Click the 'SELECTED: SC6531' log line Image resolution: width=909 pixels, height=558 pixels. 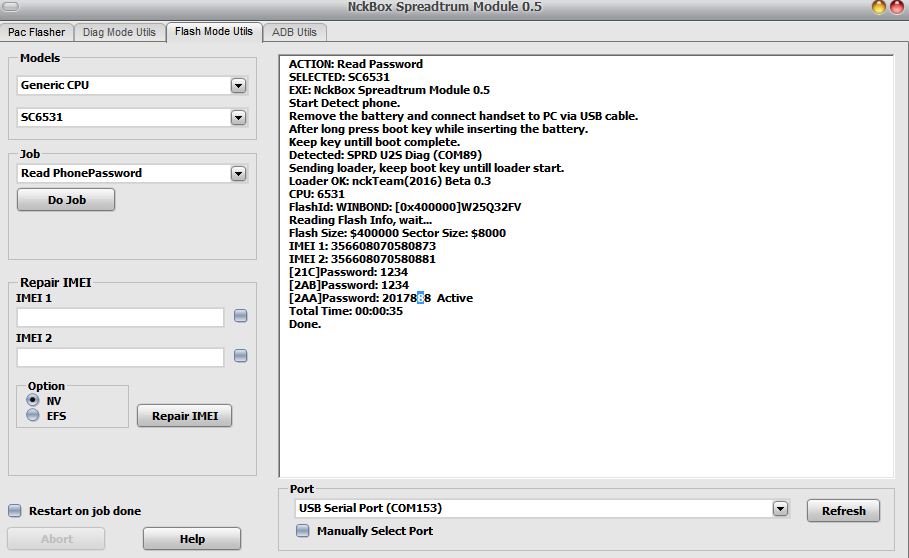340,77
